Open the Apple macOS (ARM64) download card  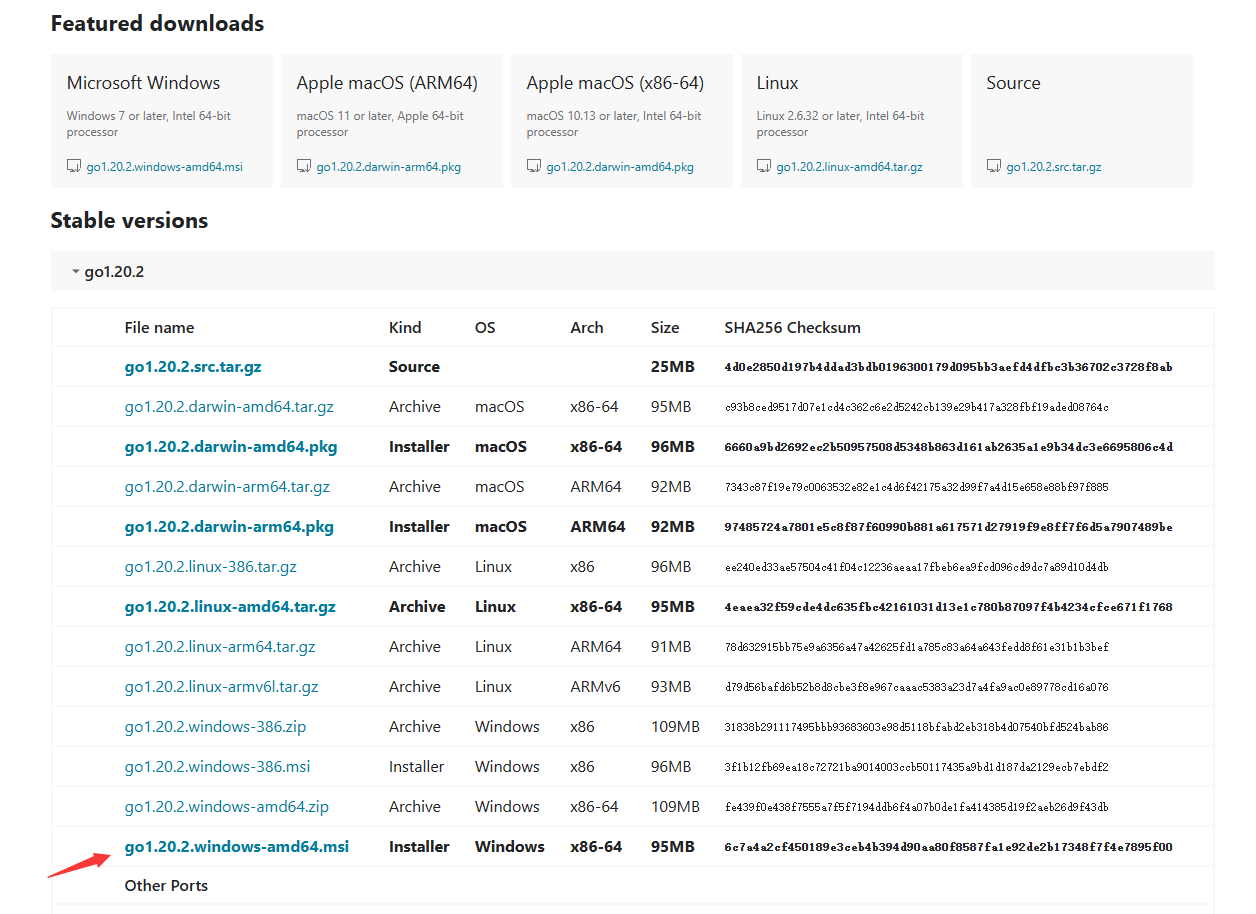[x=392, y=121]
